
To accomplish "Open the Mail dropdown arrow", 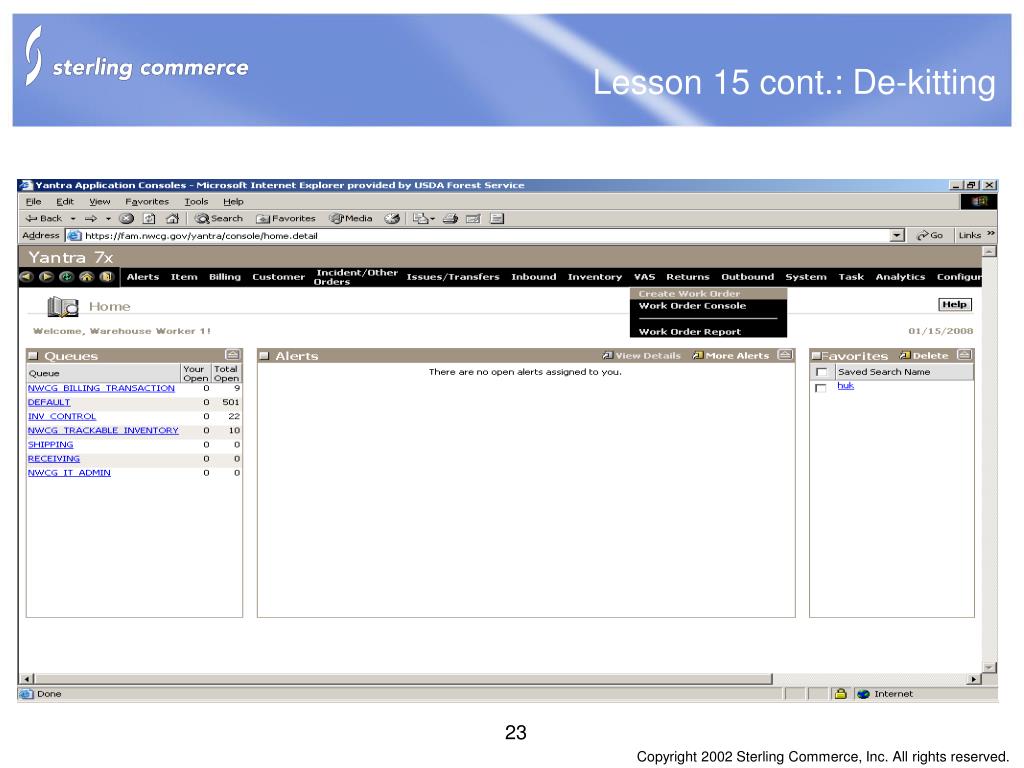I will [x=432, y=219].
